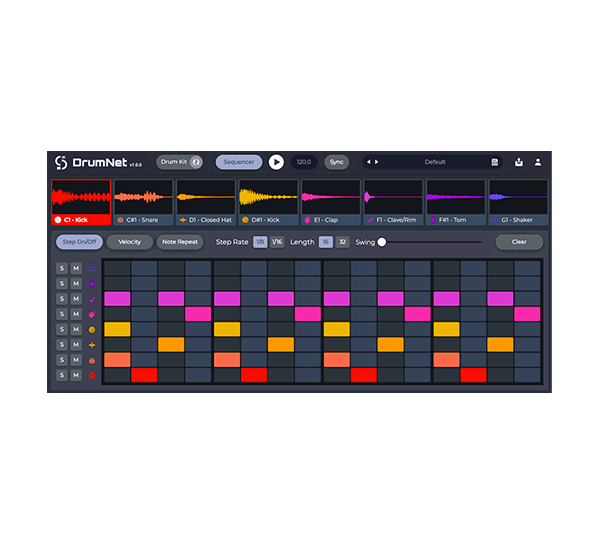Screen dimensions: 600x543
Task: Click the export icon in the top bar
Action: [518, 162]
